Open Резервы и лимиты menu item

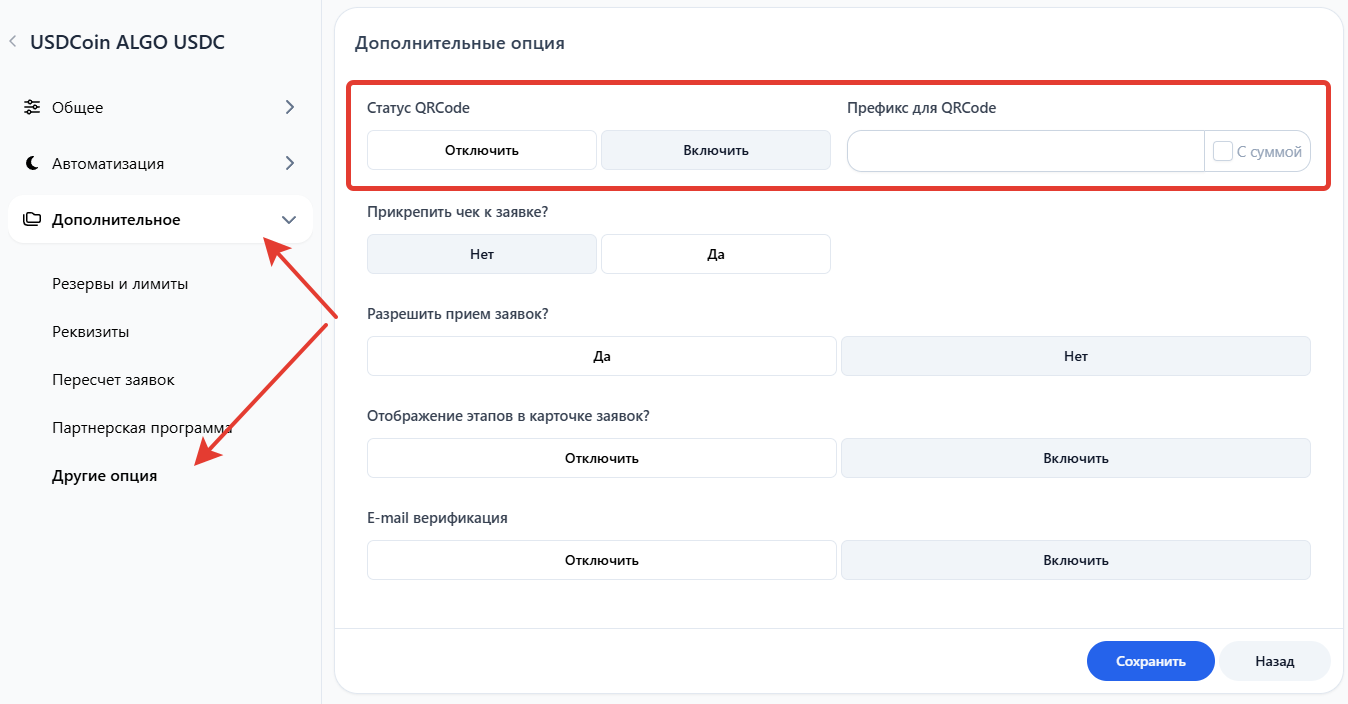[x=120, y=284]
